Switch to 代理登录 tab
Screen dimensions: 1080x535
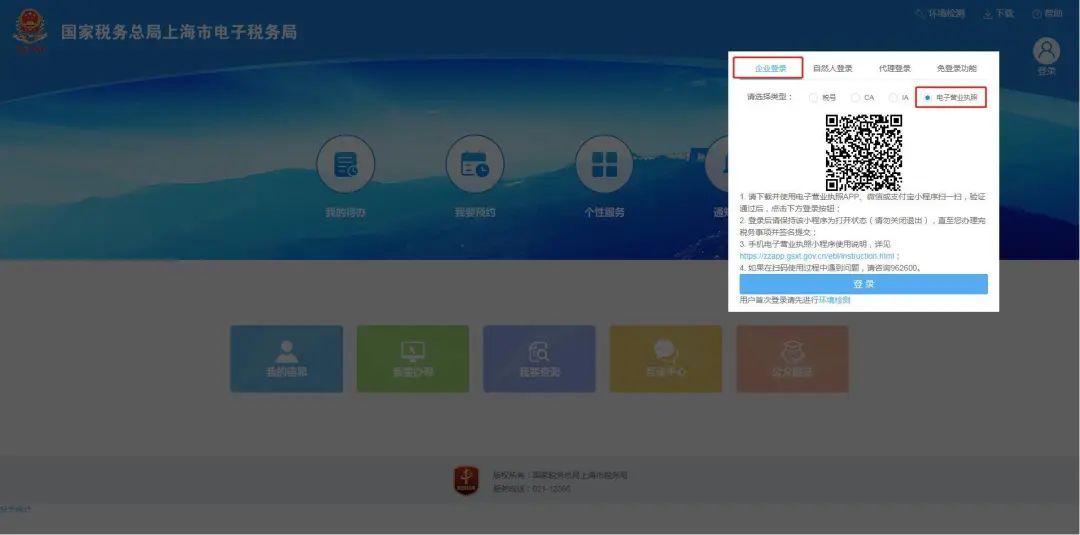(x=895, y=68)
